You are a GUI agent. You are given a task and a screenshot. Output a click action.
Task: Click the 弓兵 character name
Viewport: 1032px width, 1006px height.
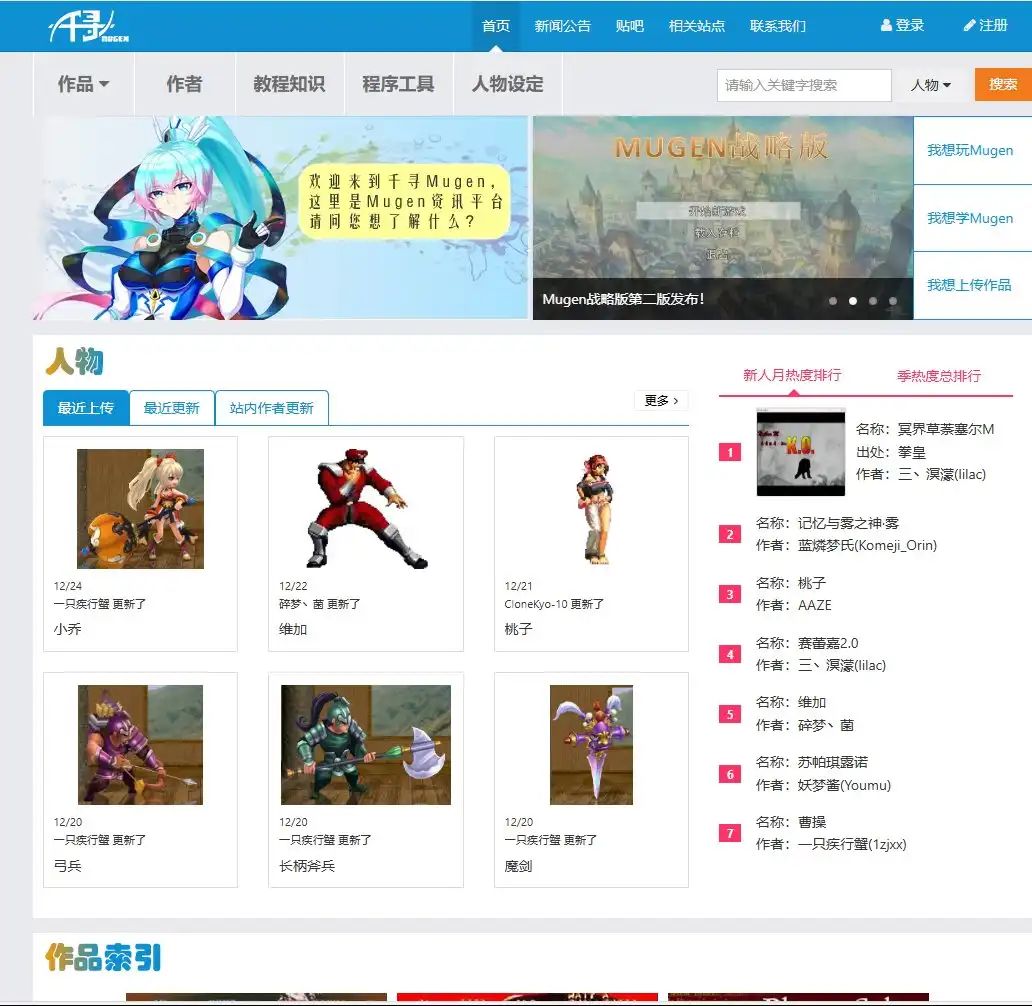tap(68, 866)
